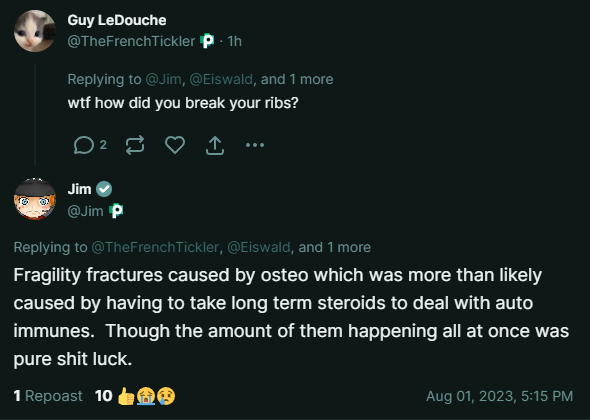Click Jim's verified checkmark badge
The width and height of the screenshot is (590, 420).
coord(104,189)
